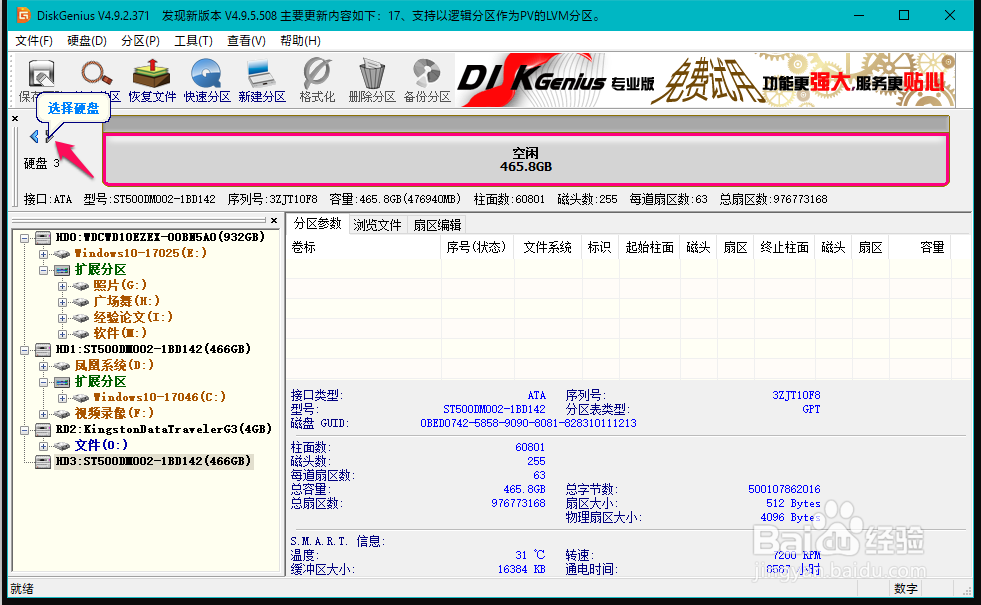Viewport: 981px width, 605px height.
Task: Switch to the 扇区编辑 tab
Action: pyautogui.click(x=437, y=225)
